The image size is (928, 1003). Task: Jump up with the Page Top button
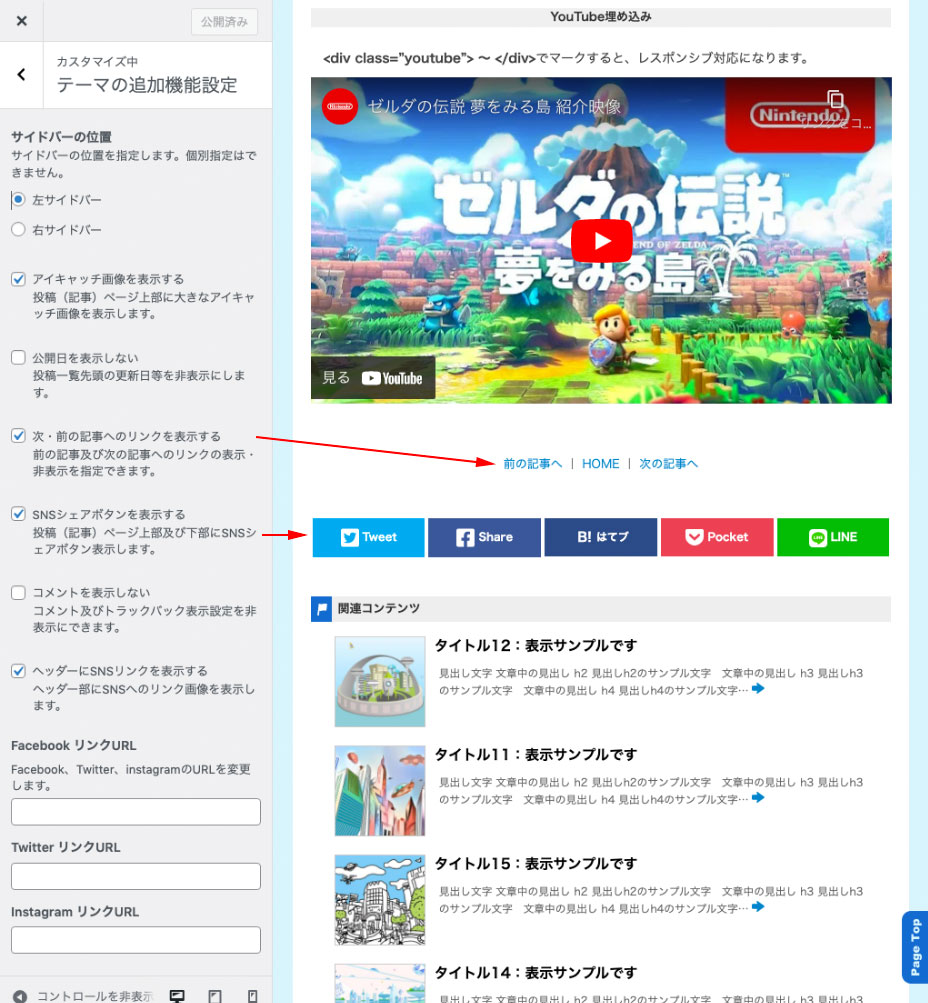tap(915, 947)
